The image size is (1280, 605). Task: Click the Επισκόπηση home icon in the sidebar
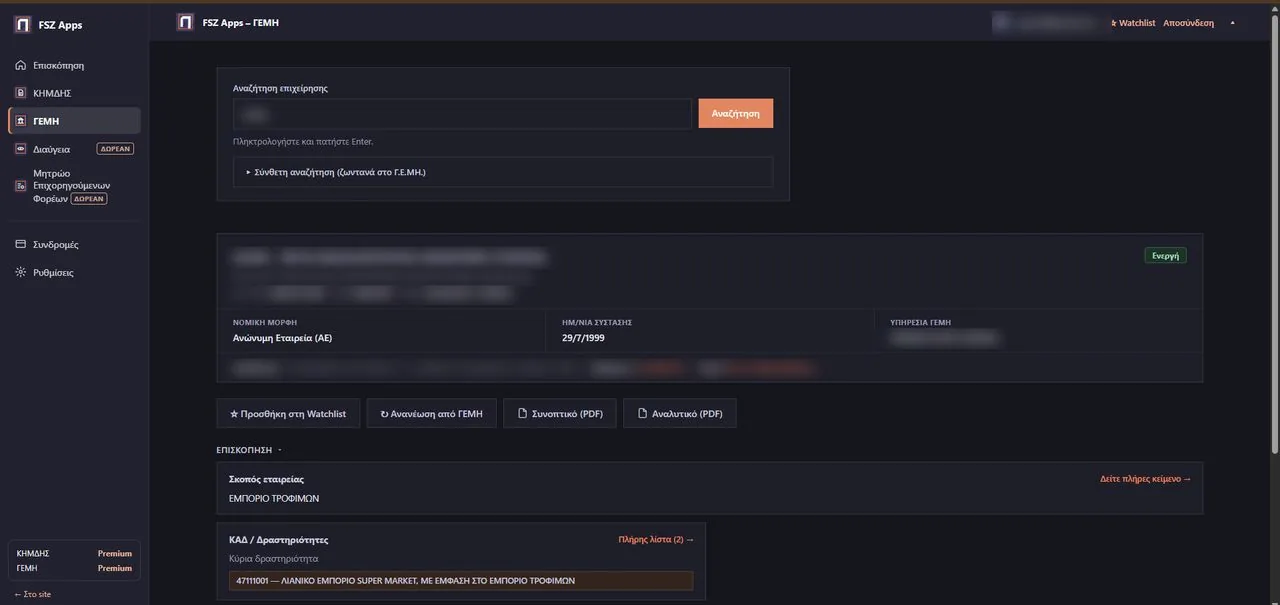tap(21, 65)
